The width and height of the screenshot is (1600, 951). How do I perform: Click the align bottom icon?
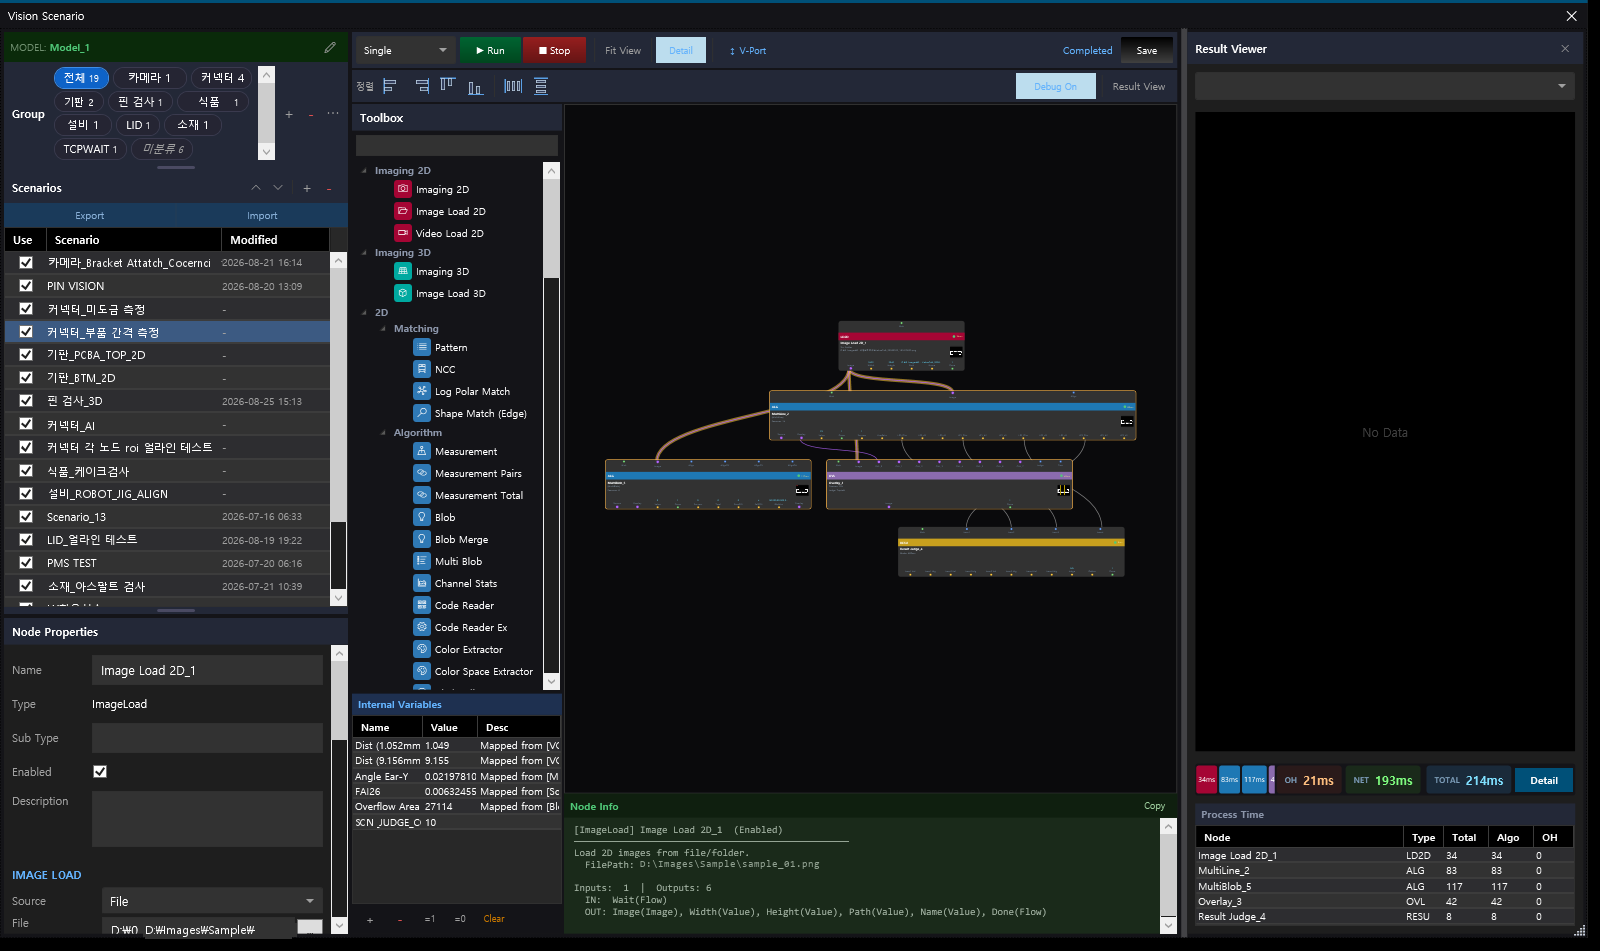[475, 87]
